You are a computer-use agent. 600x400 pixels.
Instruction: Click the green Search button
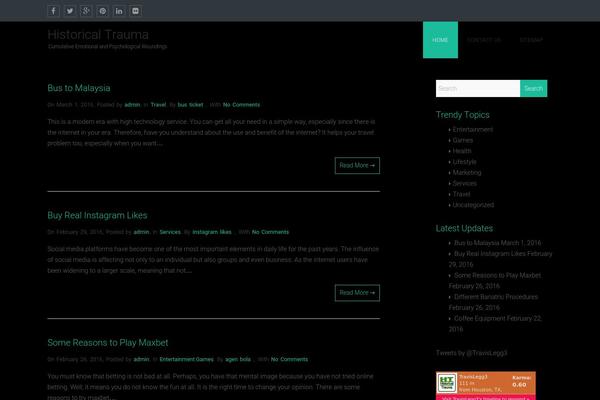pyautogui.click(x=533, y=88)
